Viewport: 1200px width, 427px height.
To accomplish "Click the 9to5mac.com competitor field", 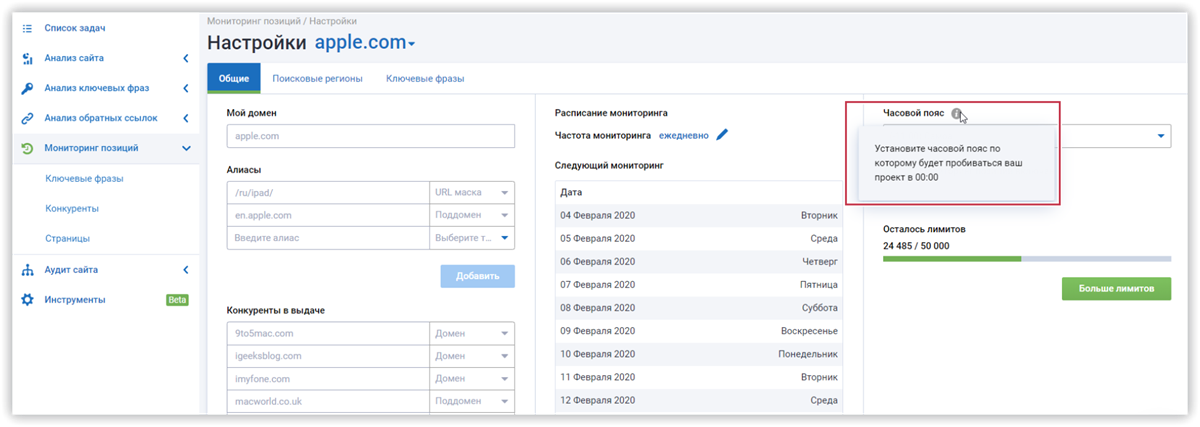I will 328,333.
